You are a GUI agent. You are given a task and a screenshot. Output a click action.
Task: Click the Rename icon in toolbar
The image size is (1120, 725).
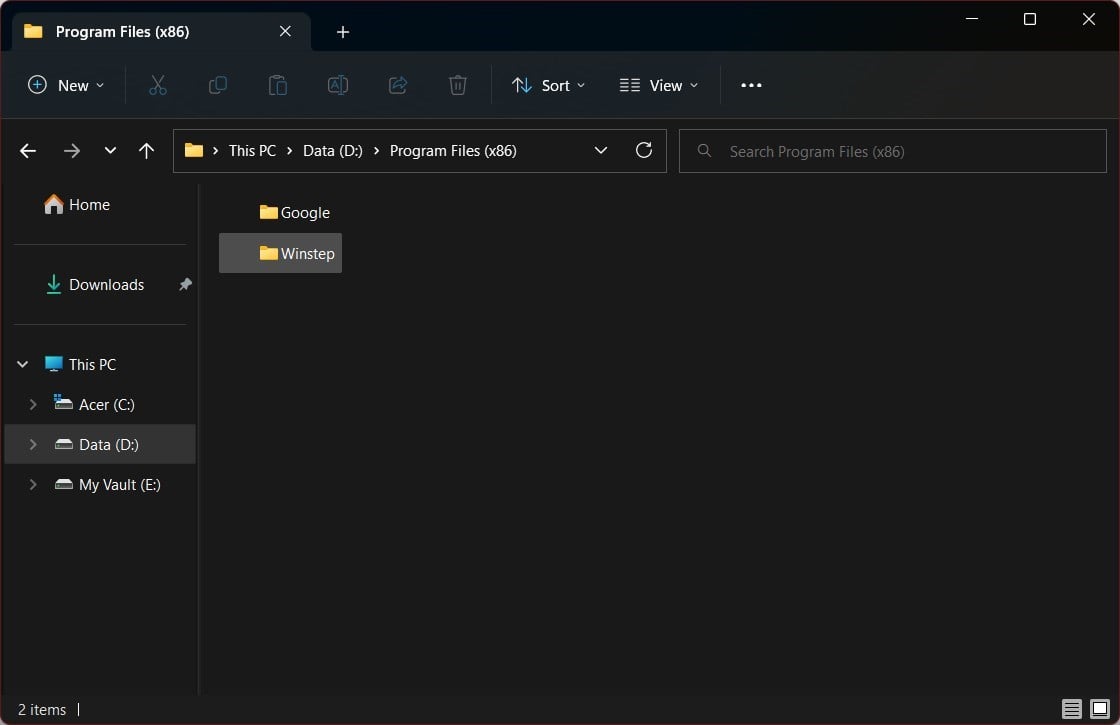click(338, 85)
